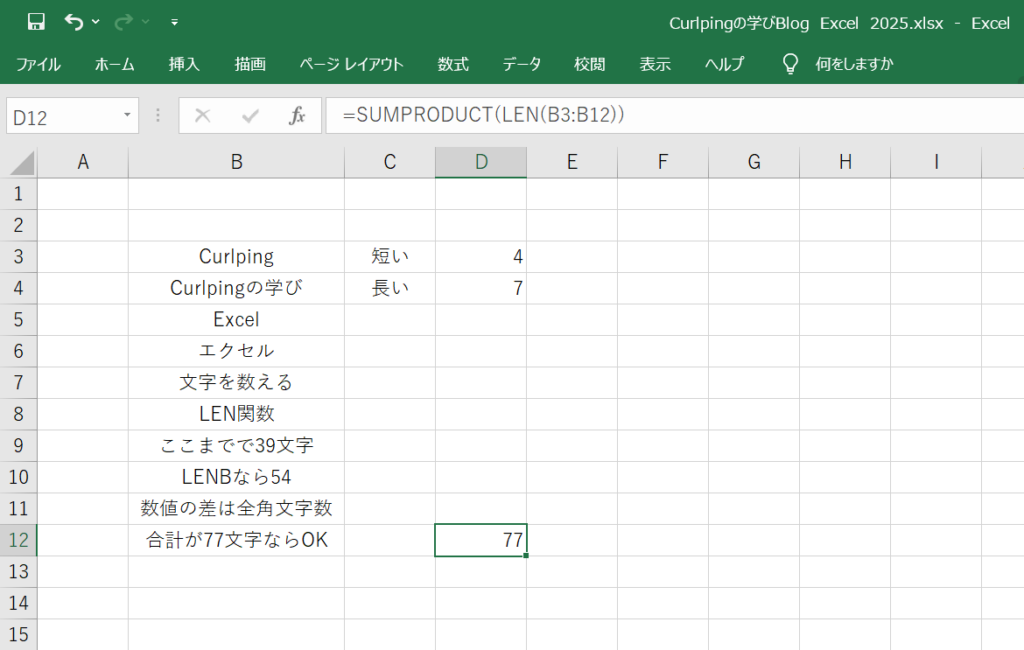
Task: Click in the formula bar text
Action: [x=650, y=116]
